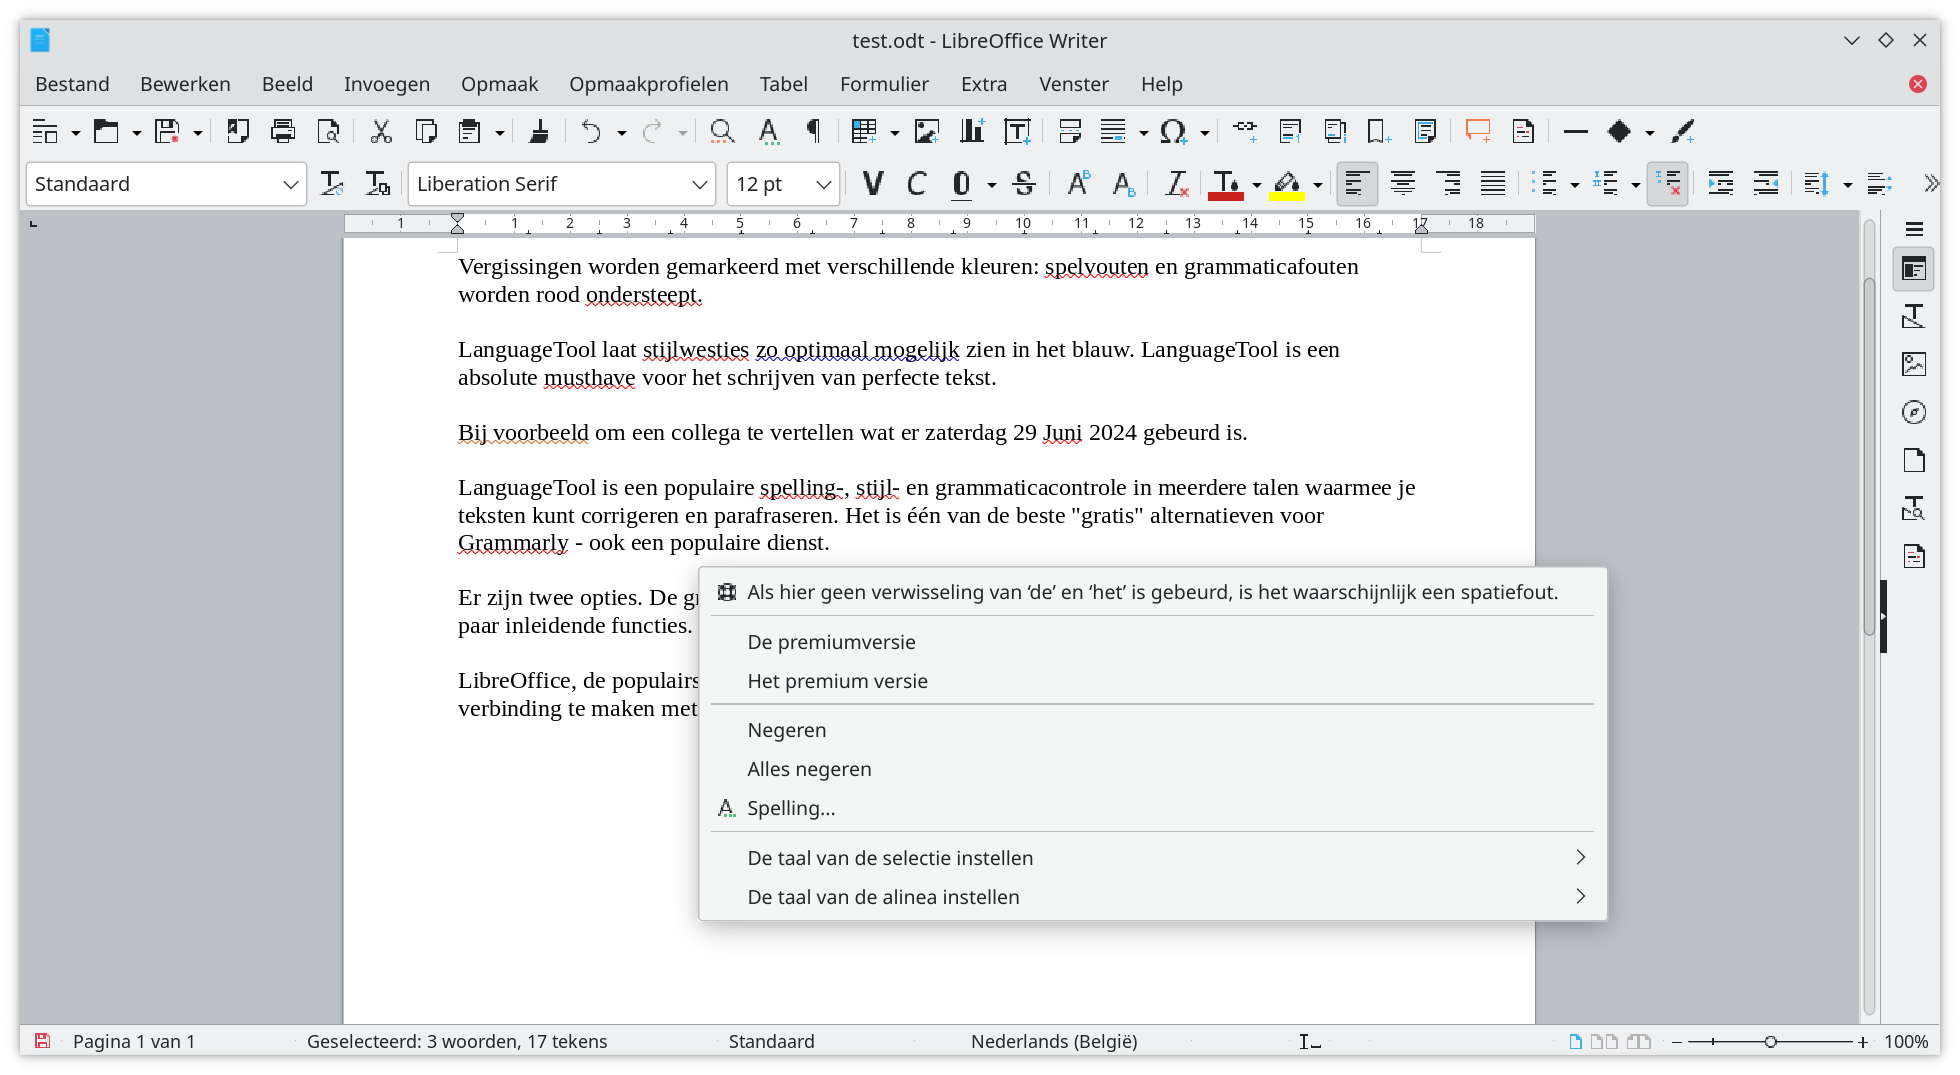Select suggestion 'Het premium versie'

pos(1152,681)
